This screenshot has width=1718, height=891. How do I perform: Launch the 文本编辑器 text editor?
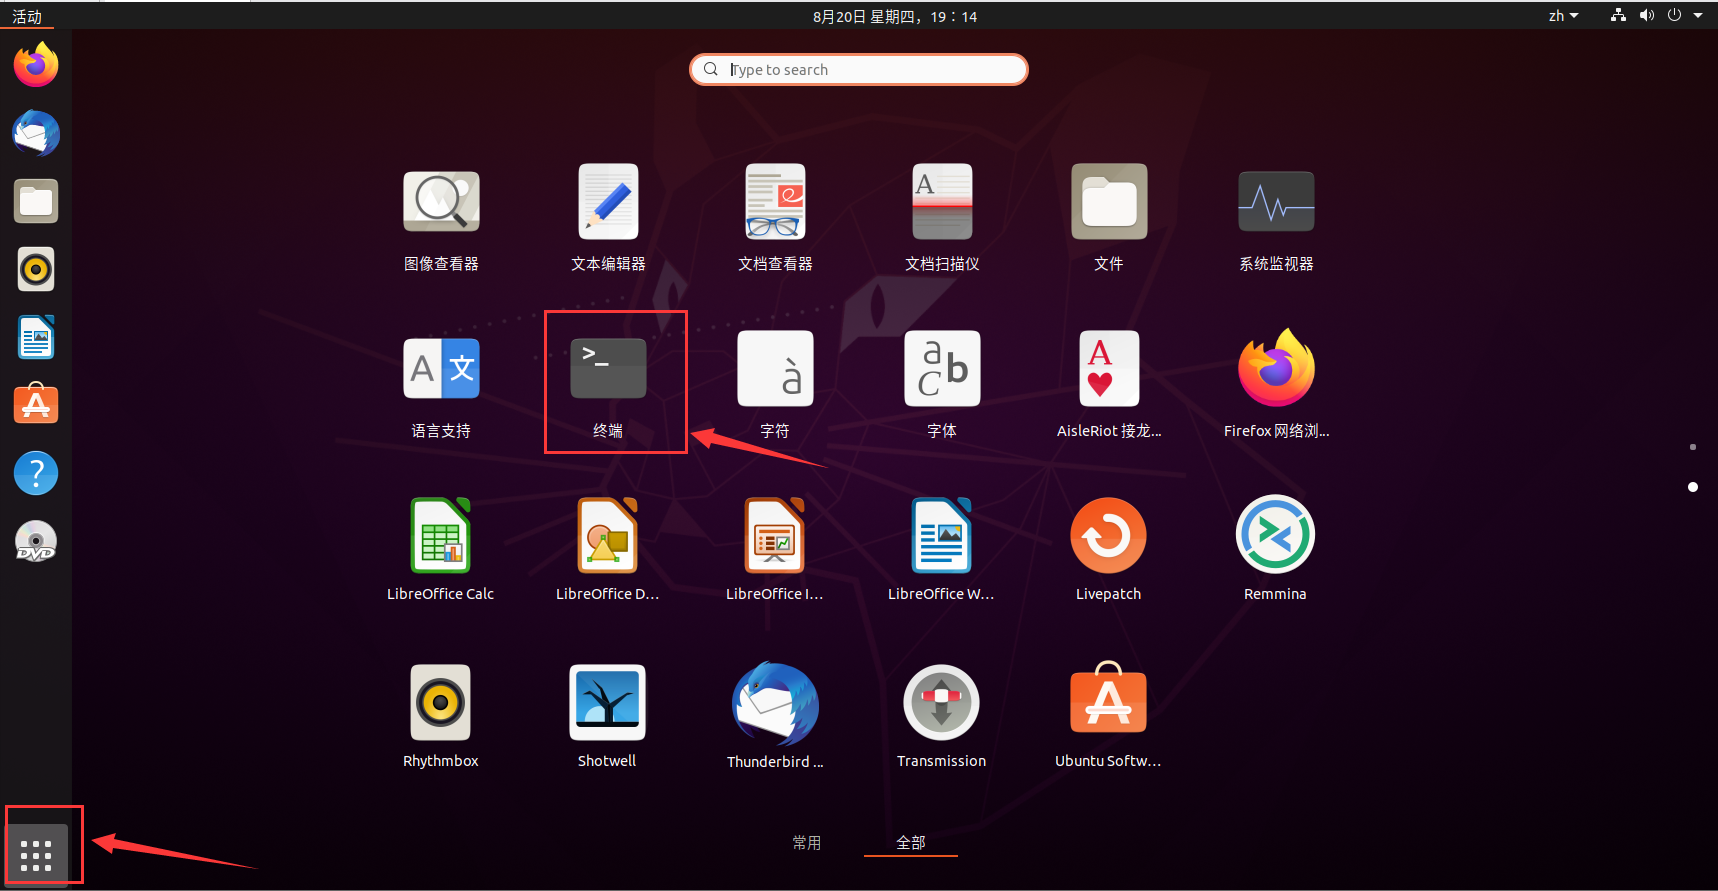(x=608, y=201)
